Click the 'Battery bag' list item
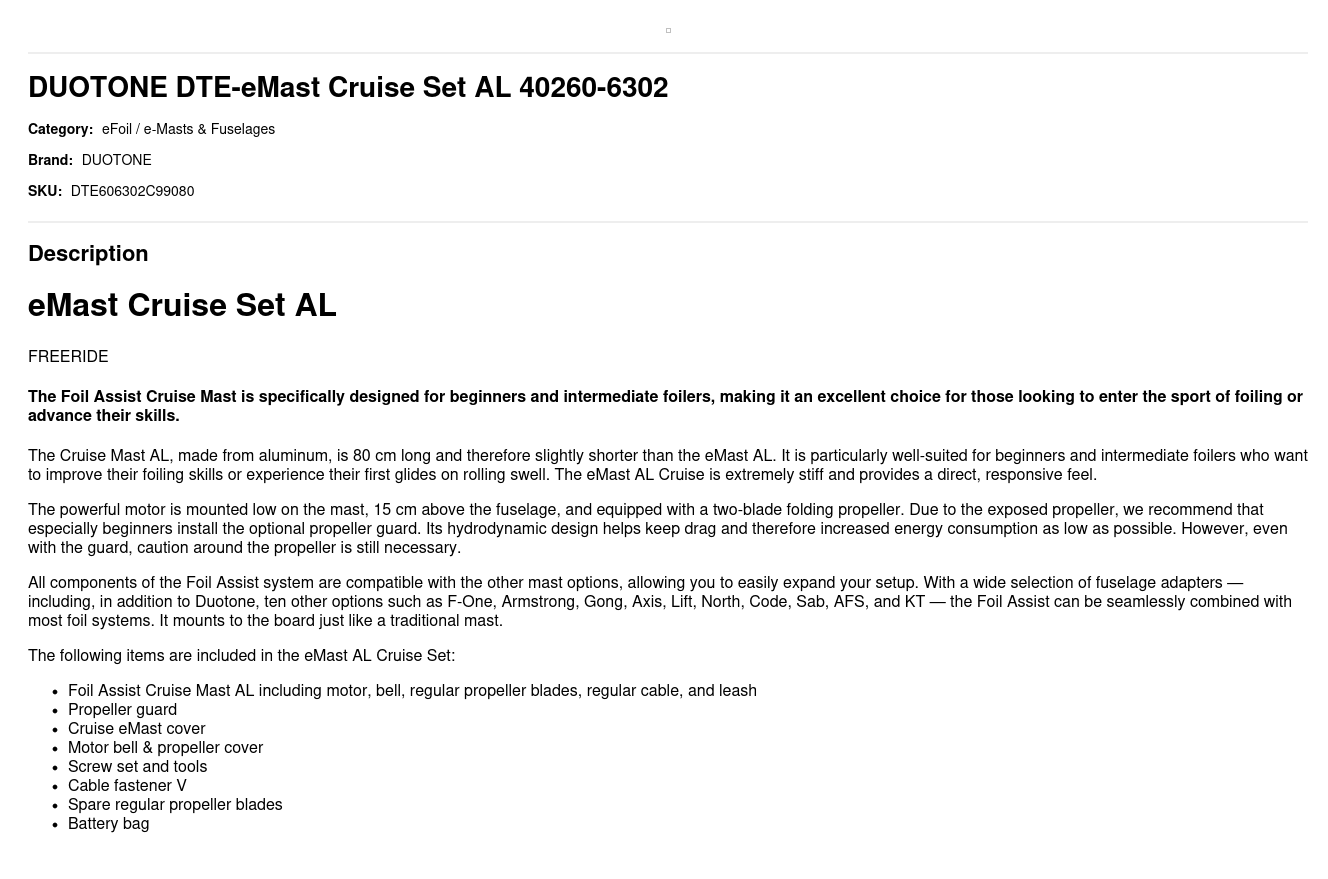 tap(108, 824)
